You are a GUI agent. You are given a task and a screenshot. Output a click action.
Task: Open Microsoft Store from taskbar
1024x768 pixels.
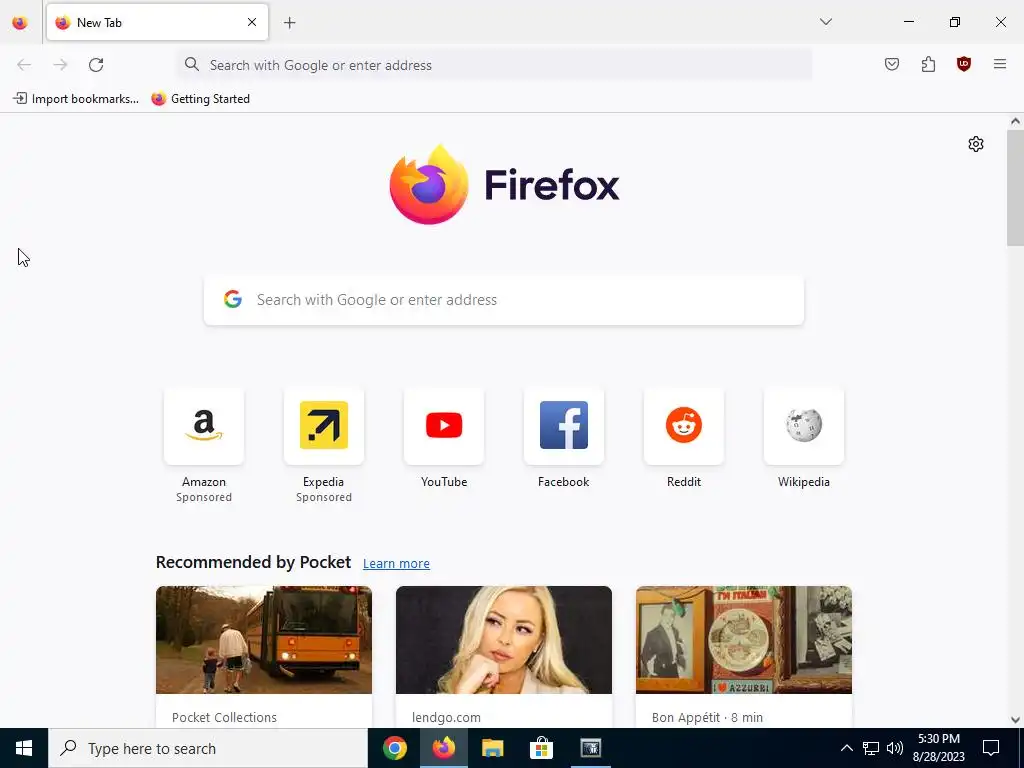(541, 748)
